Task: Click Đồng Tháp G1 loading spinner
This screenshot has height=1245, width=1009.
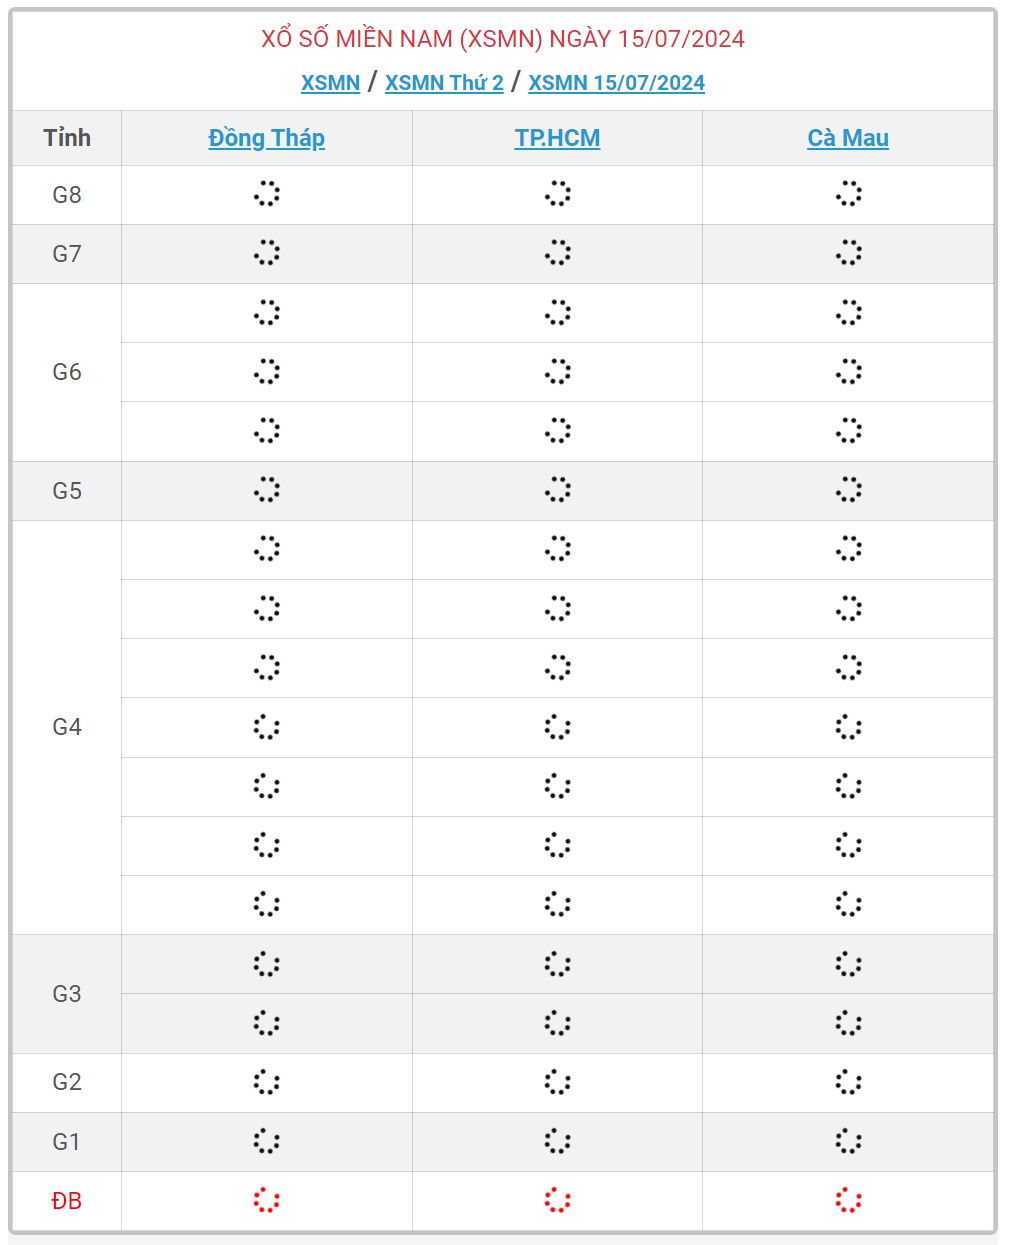Action: (x=266, y=1141)
